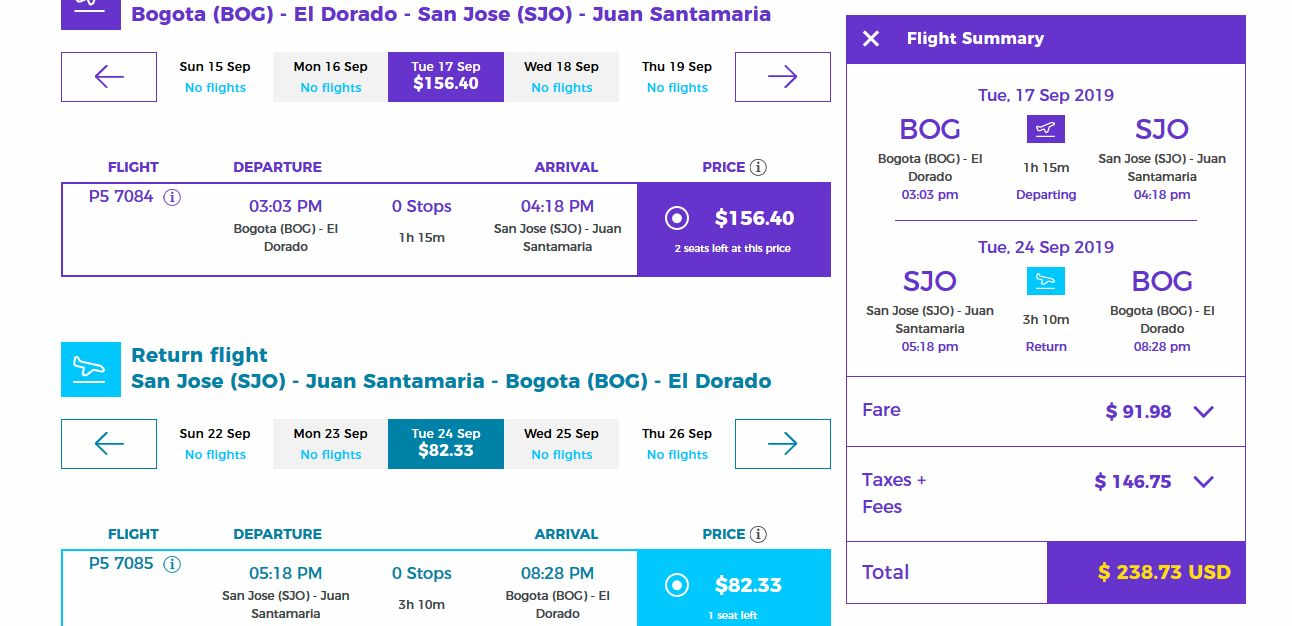Click info icon next to flight P5 7084
This screenshot has width=1292, height=626.
click(x=172, y=197)
